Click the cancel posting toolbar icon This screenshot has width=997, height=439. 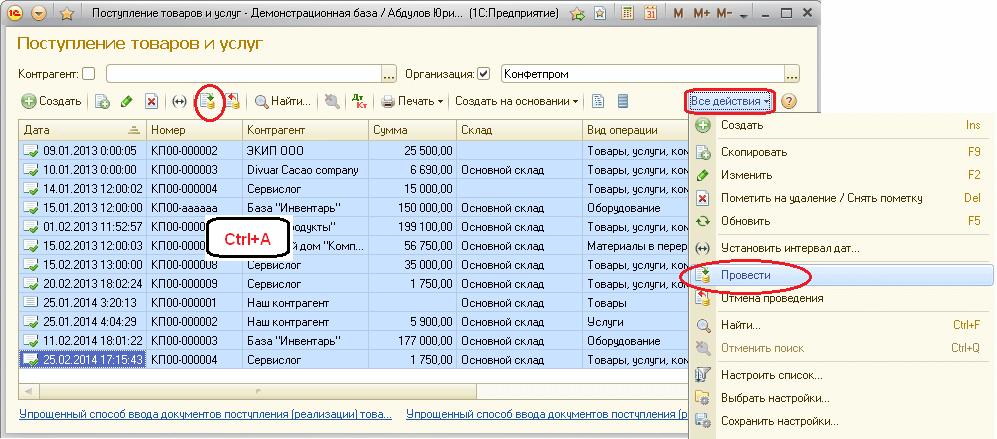tap(232, 101)
